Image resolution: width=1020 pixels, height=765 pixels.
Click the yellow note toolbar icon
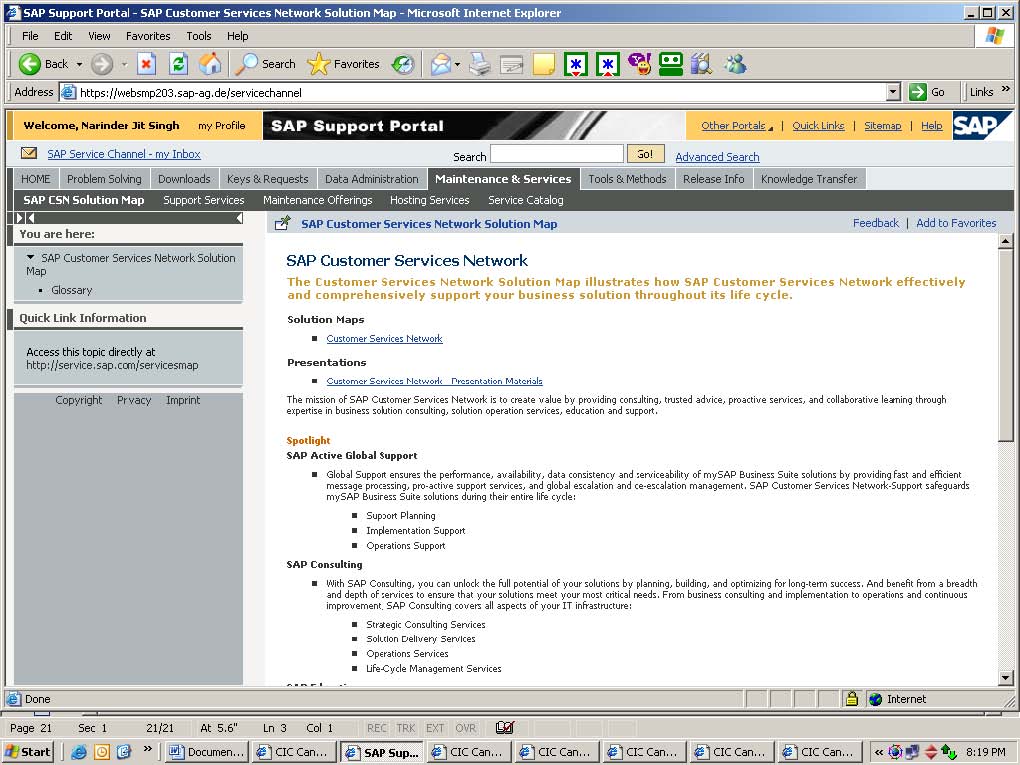click(544, 64)
